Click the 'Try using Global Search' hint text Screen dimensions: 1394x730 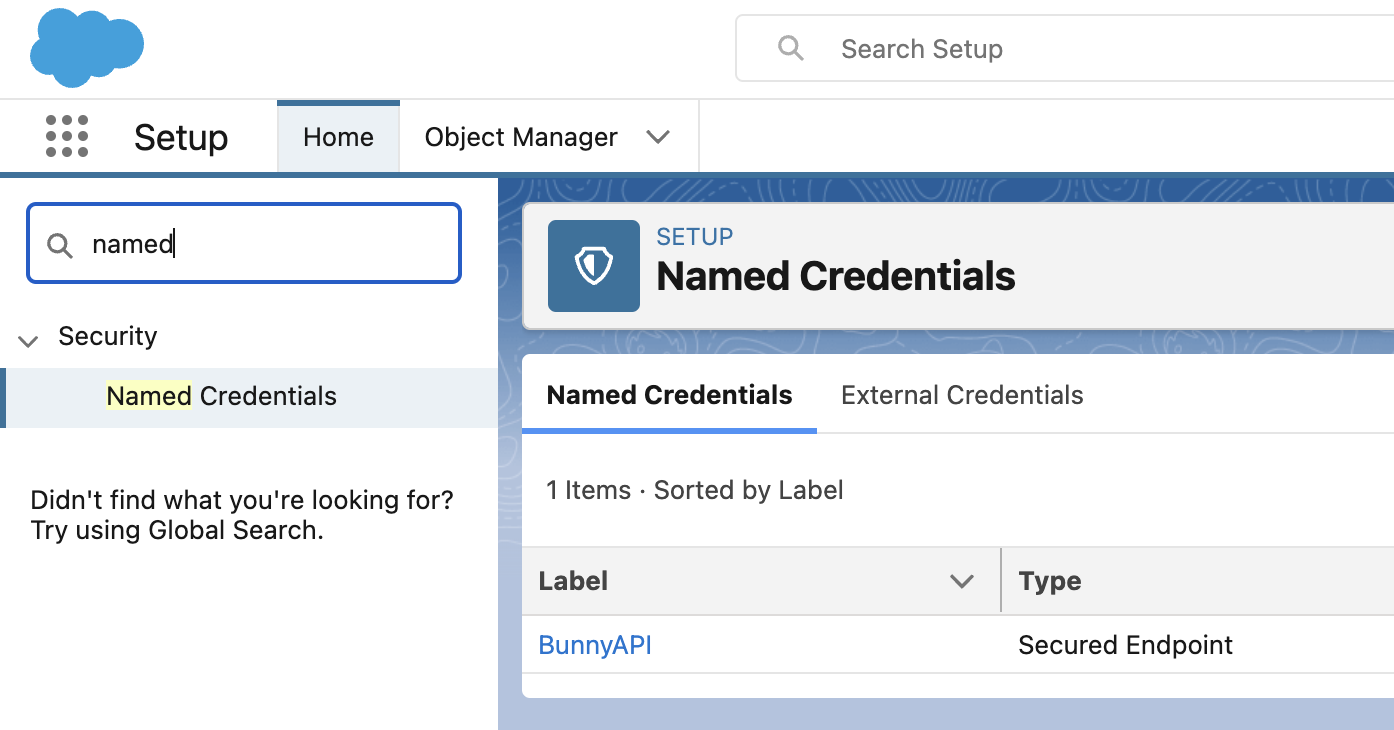(x=177, y=530)
